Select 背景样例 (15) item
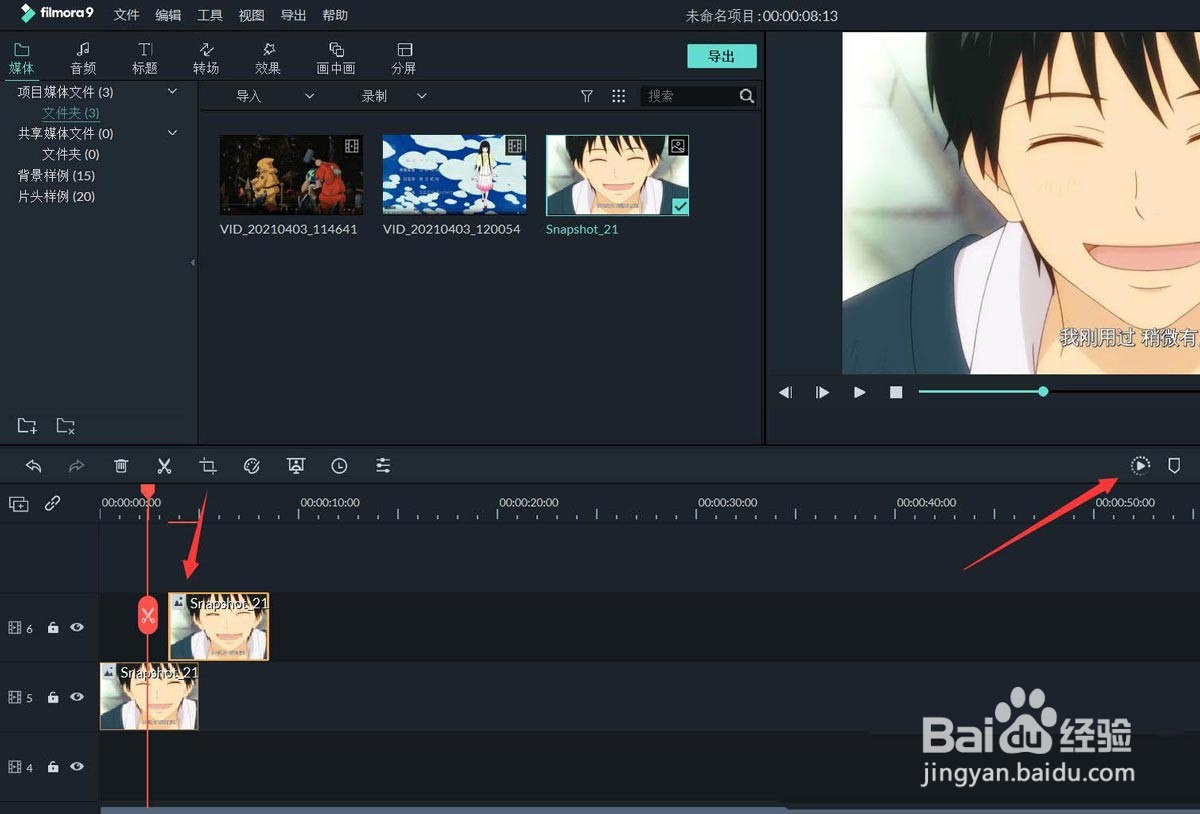This screenshot has width=1200, height=814. [x=56, y=175]
